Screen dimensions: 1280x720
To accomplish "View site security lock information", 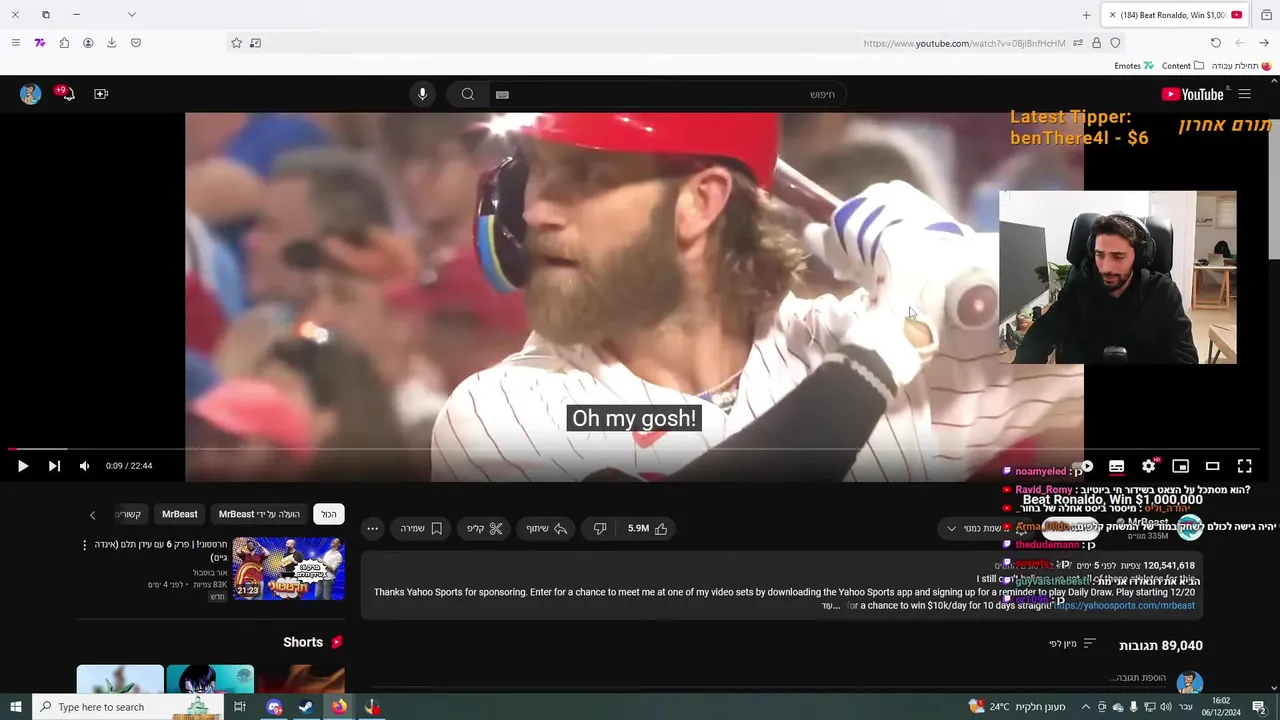I will coord(1096,43).
